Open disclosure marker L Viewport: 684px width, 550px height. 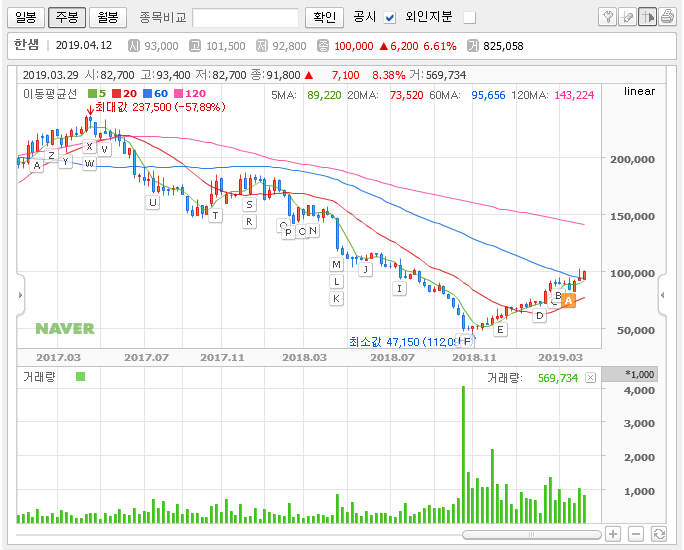tap(336, 282)
